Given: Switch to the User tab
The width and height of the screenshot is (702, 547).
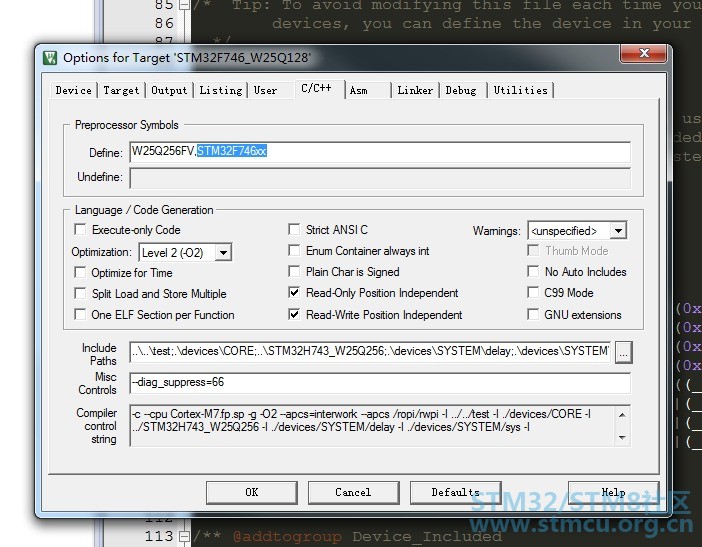Looking at the screenshot, I should click(x=265, y=90).
